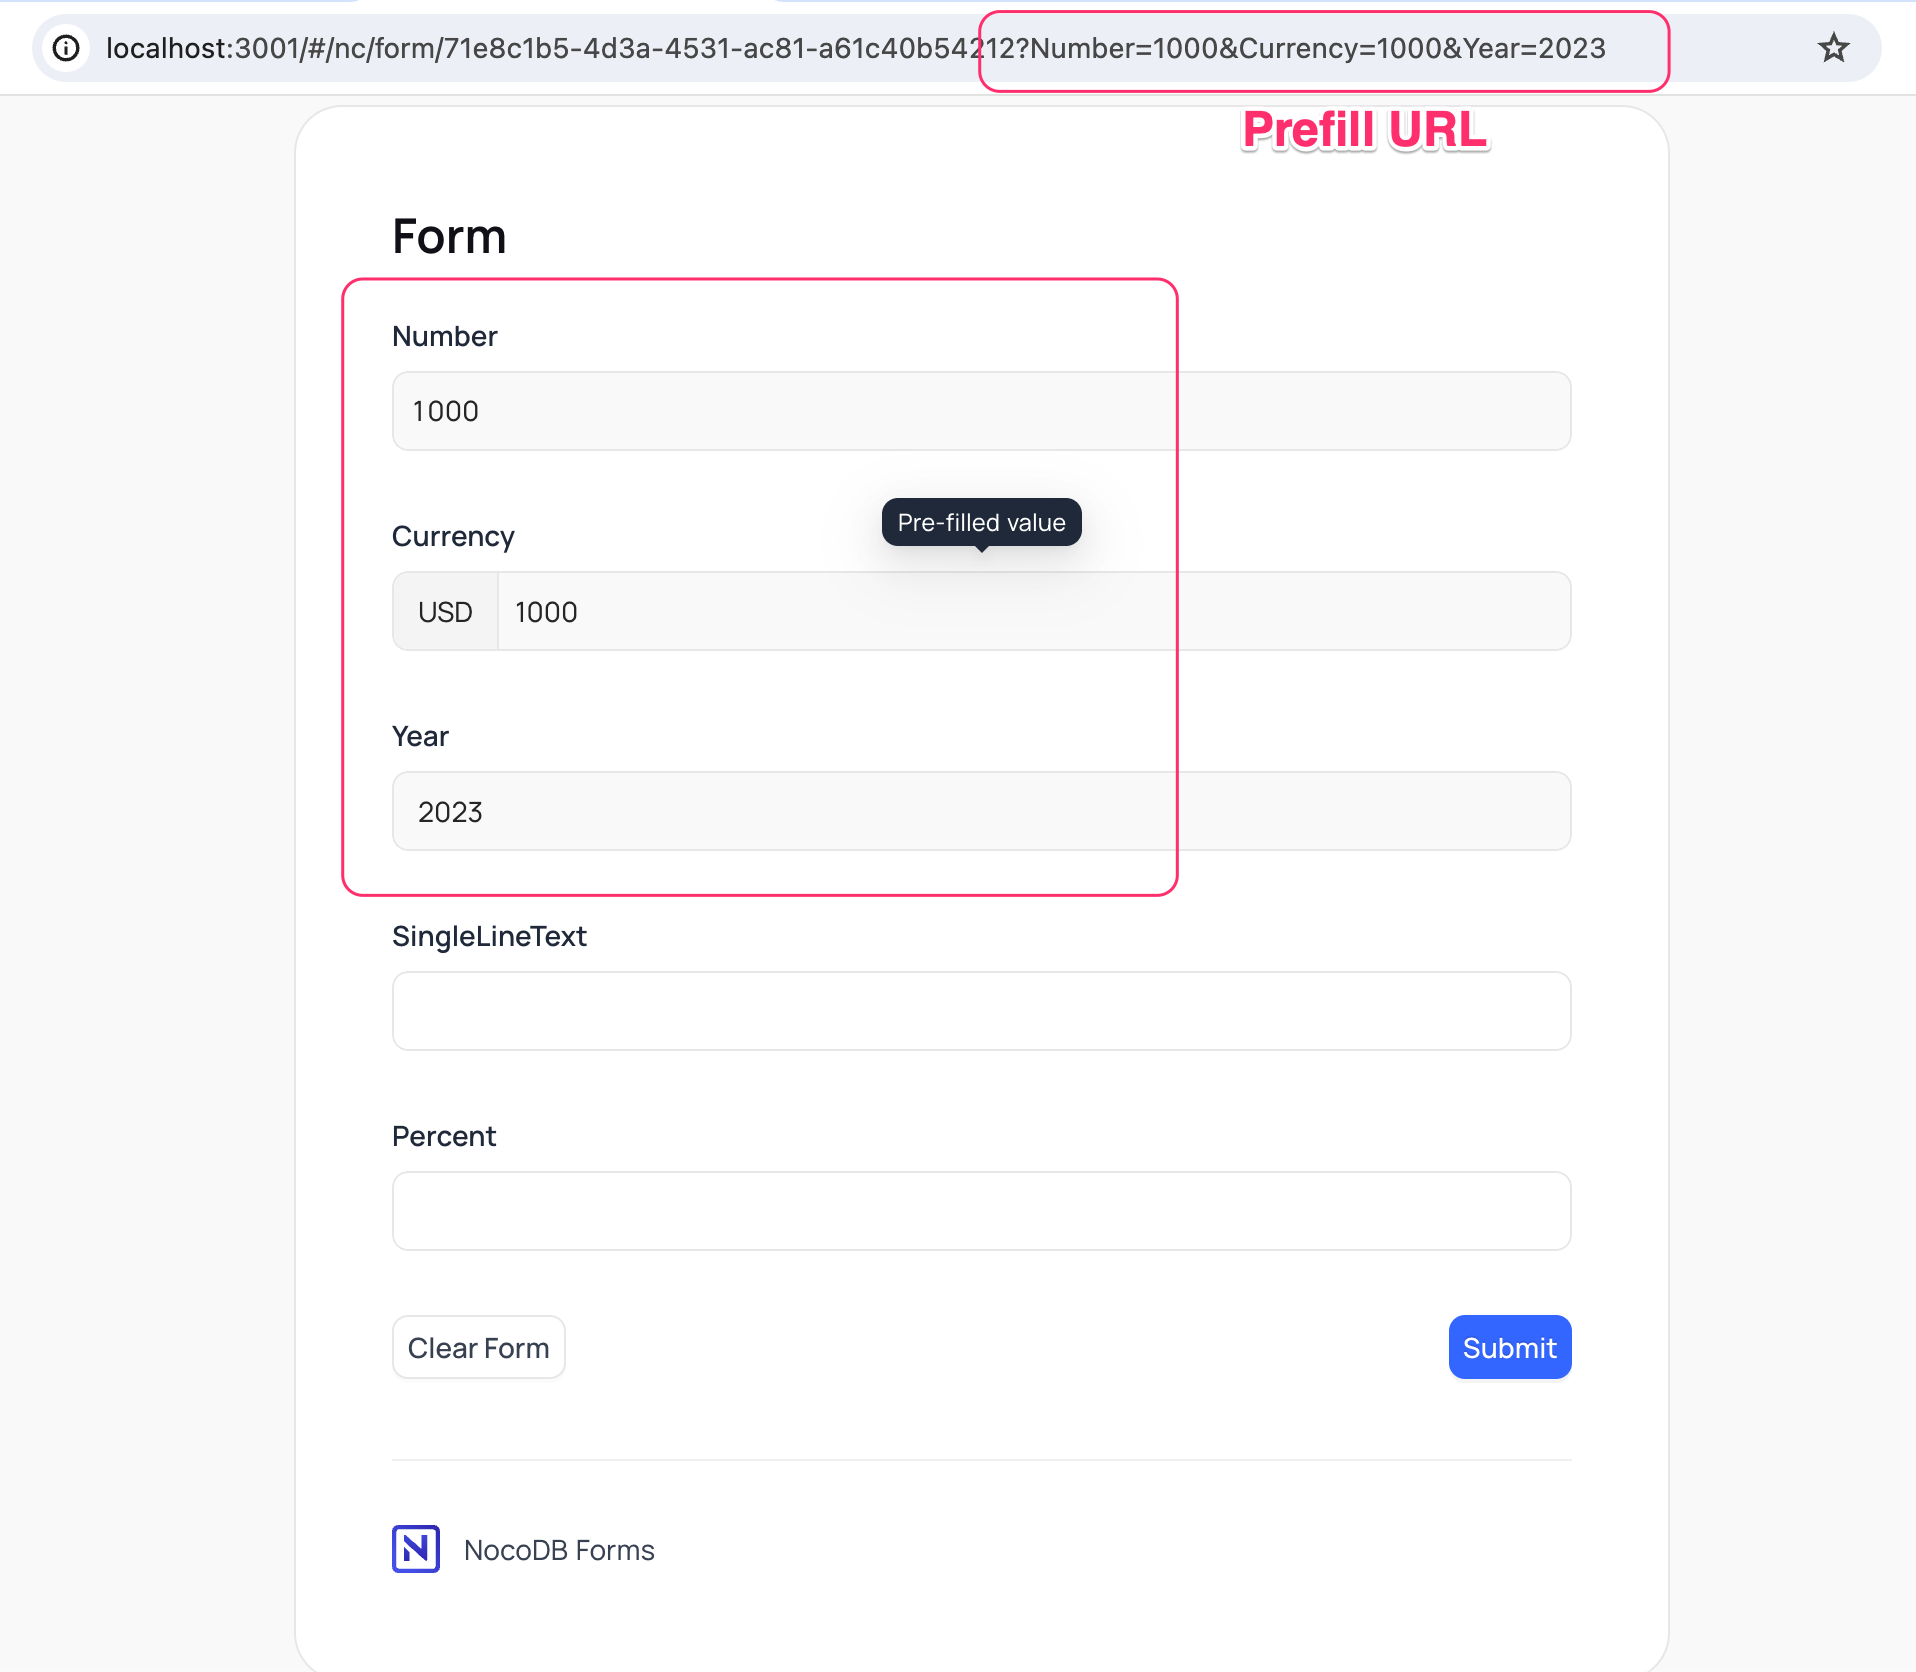Bookmark the page via the star icon
The height and width of the screenshot is (1672, 1916).
1832,47
